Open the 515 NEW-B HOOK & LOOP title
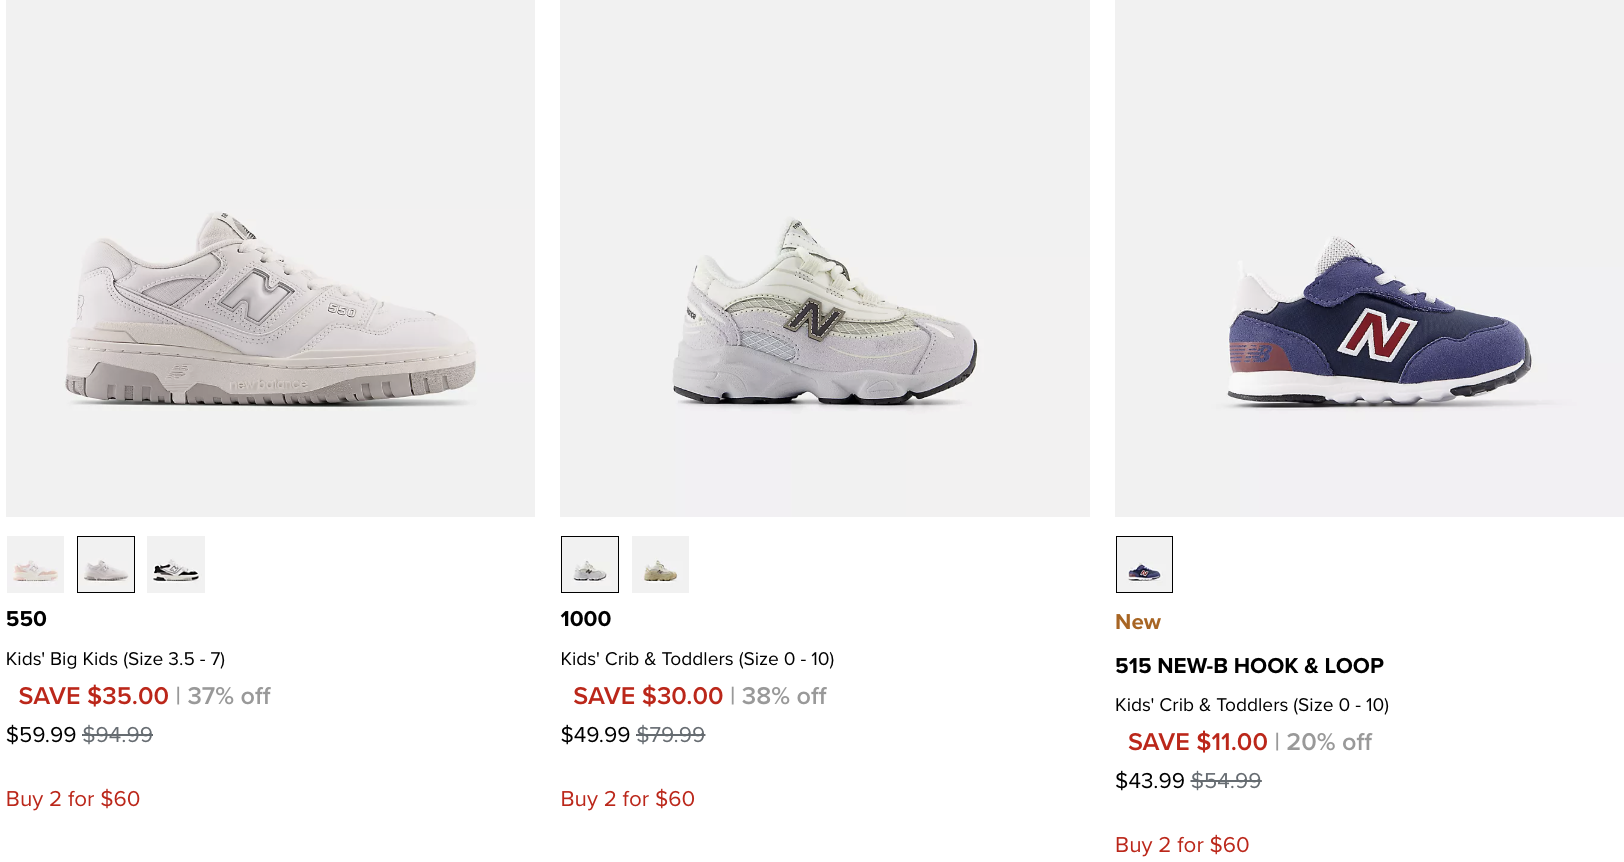 pos(1249,666)
